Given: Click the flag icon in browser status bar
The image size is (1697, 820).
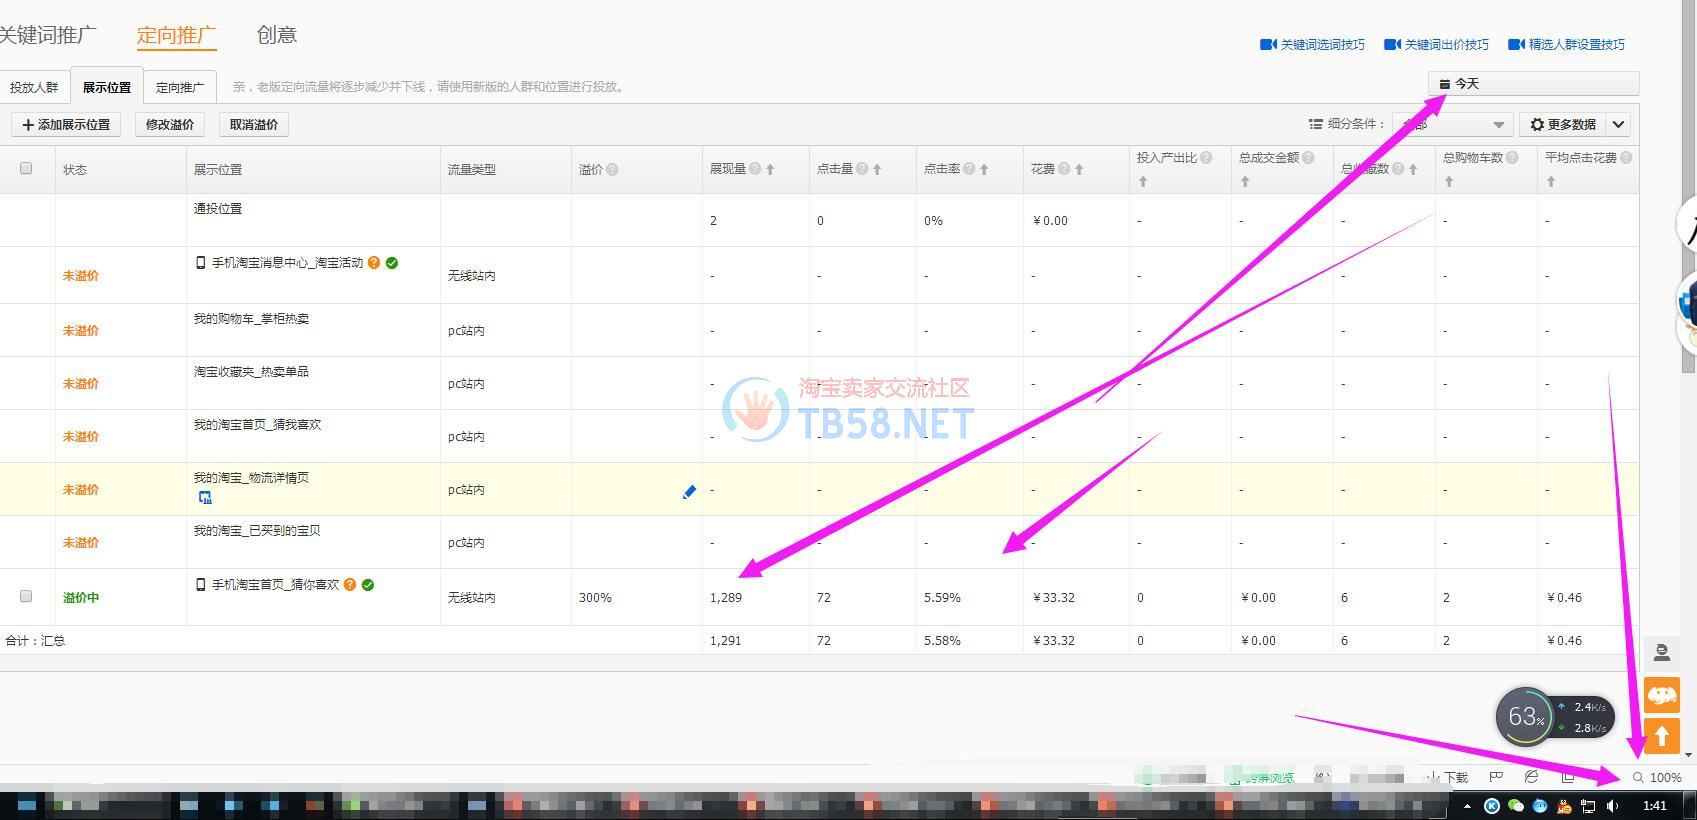Looking at the screenshot, I should pyautogui.click(x=1496, y=777).
